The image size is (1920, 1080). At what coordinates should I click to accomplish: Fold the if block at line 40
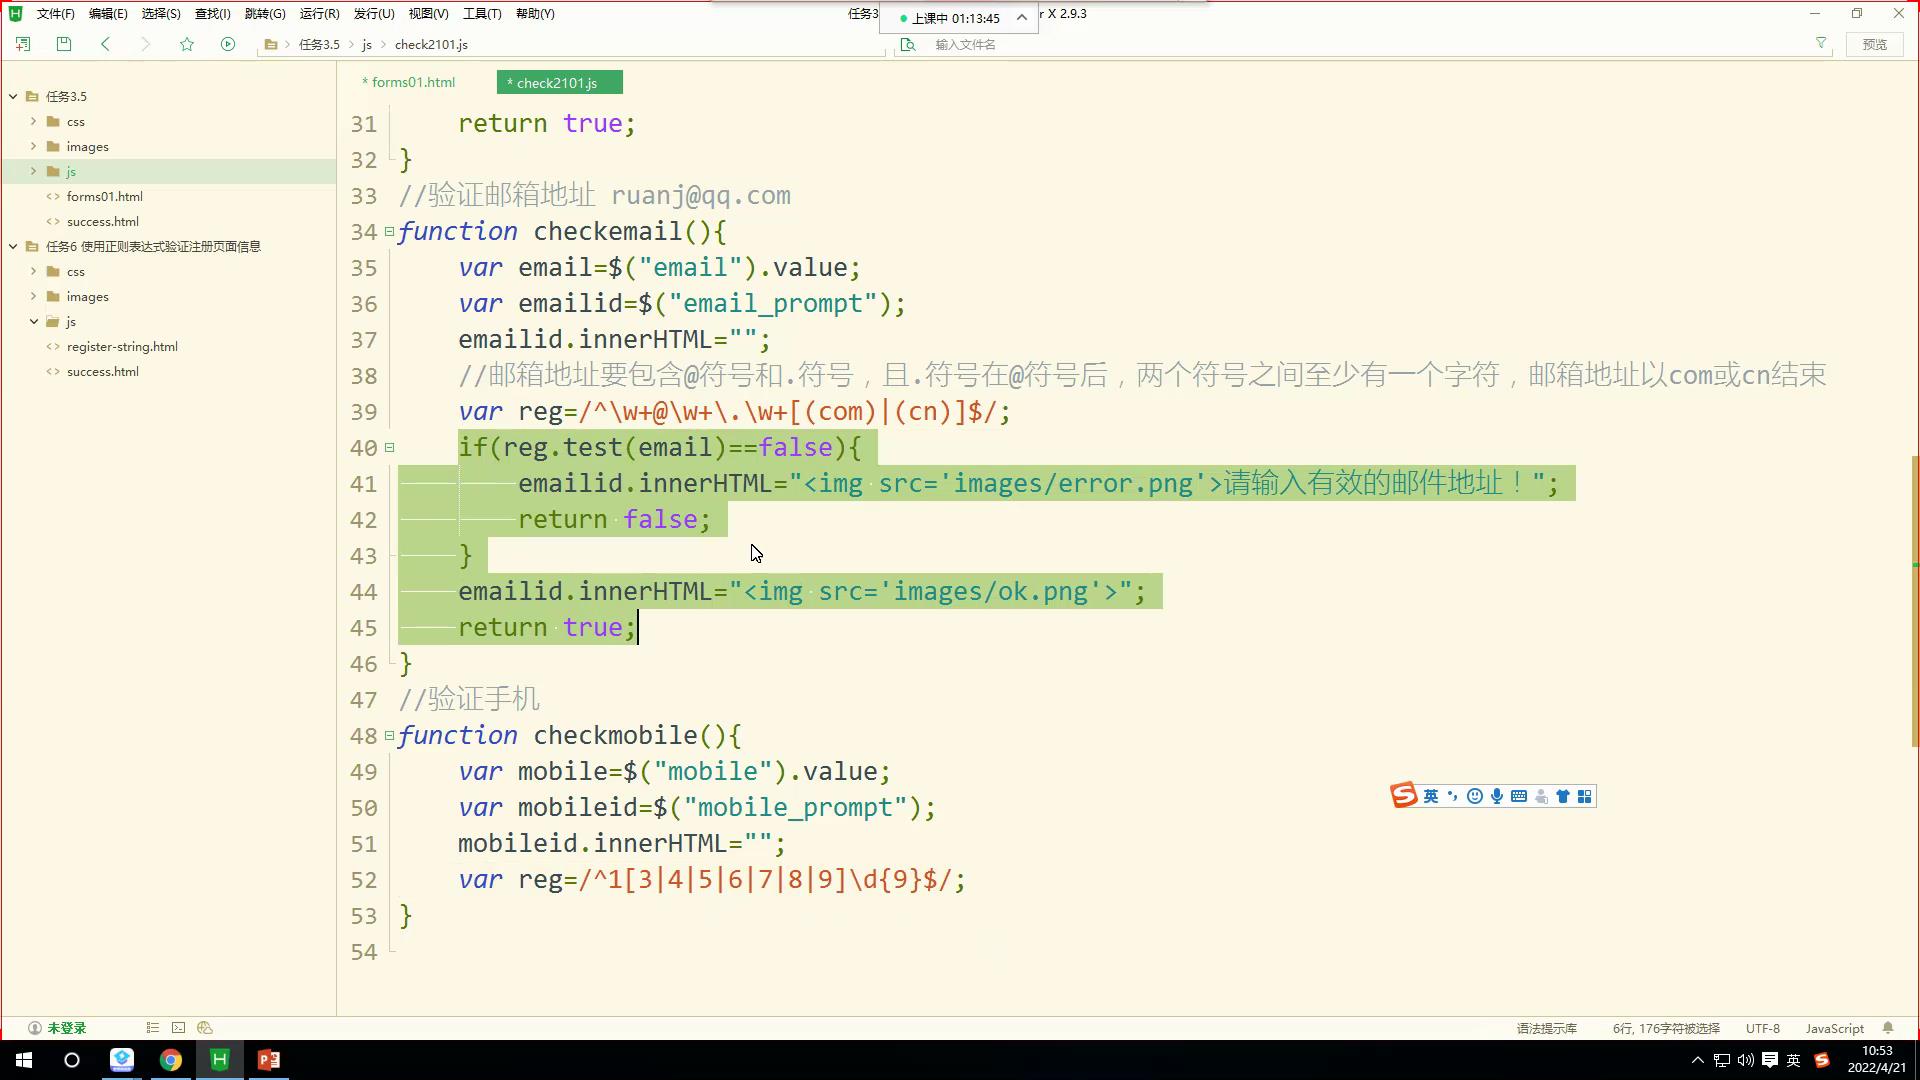[390, 448]
